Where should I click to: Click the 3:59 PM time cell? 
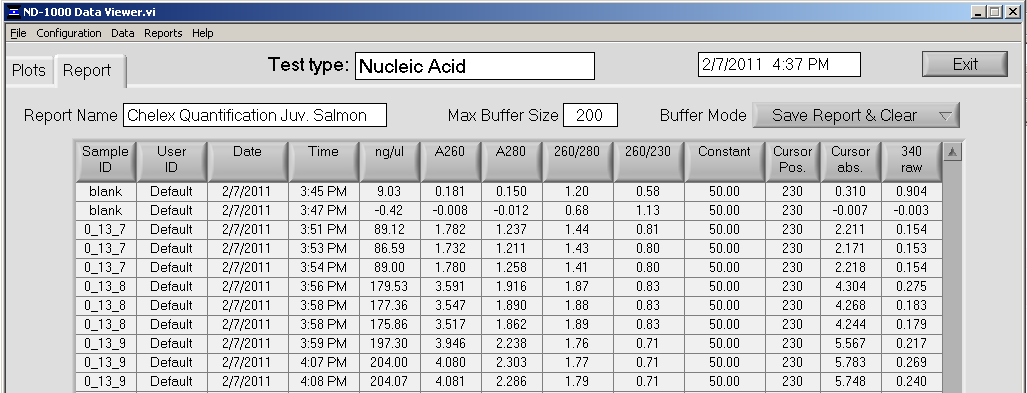pyautogui.click(x=324, y=343)
